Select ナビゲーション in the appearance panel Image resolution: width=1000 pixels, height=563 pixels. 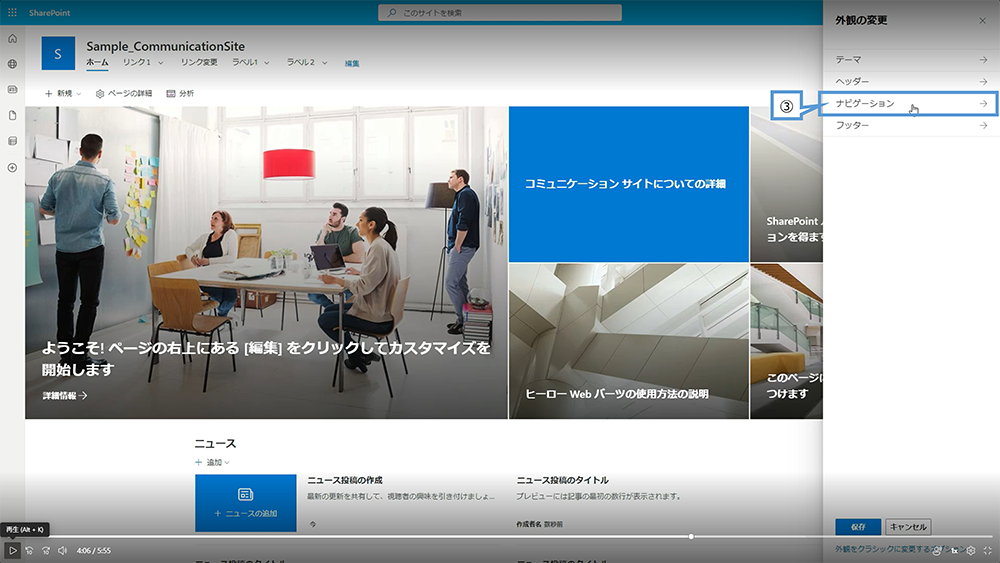click(910, 104)
